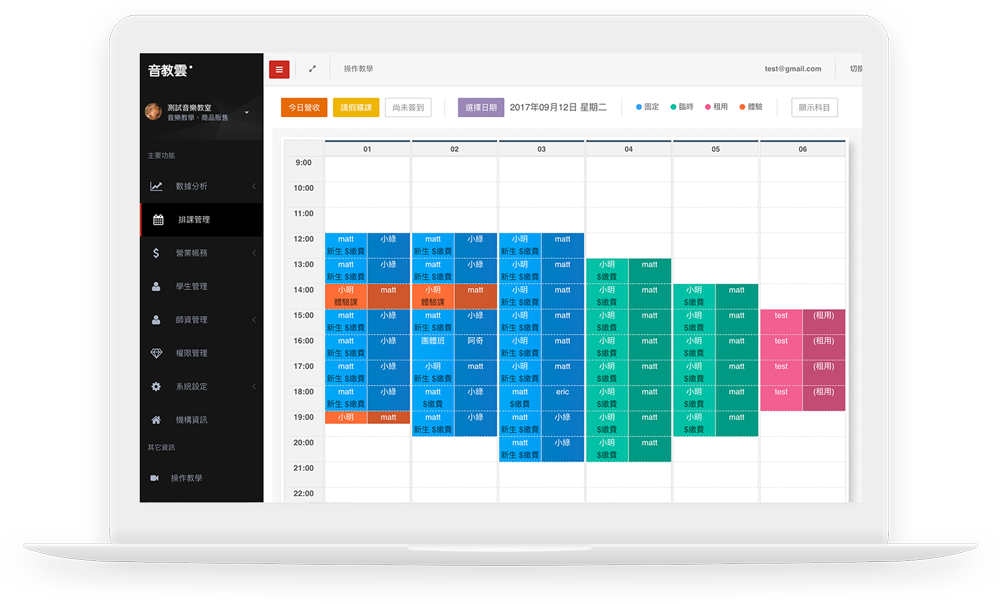Click the blue 固定 legend dot

pos(640,107)
